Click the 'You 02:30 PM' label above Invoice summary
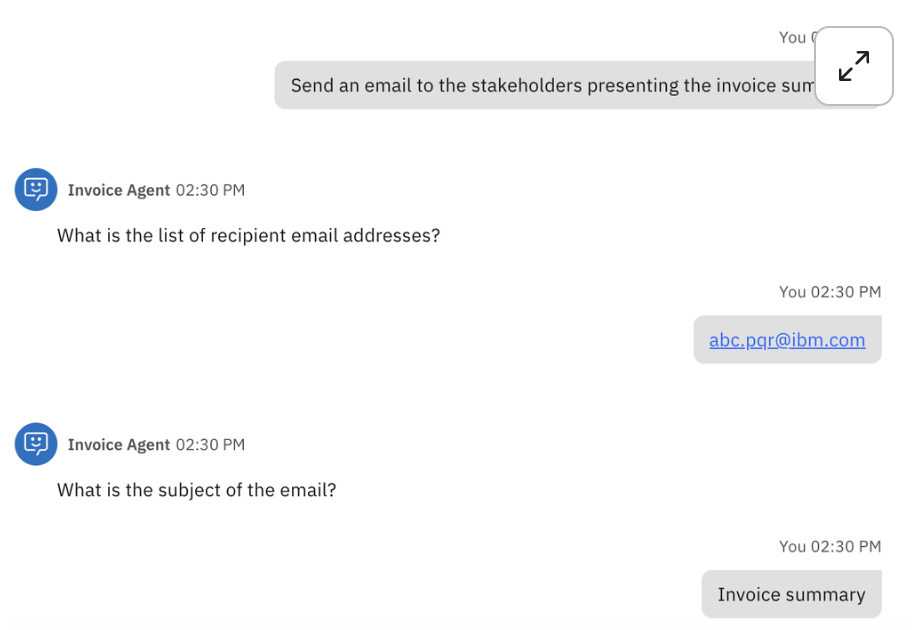924x630 pixels. [x=829, y=547]
